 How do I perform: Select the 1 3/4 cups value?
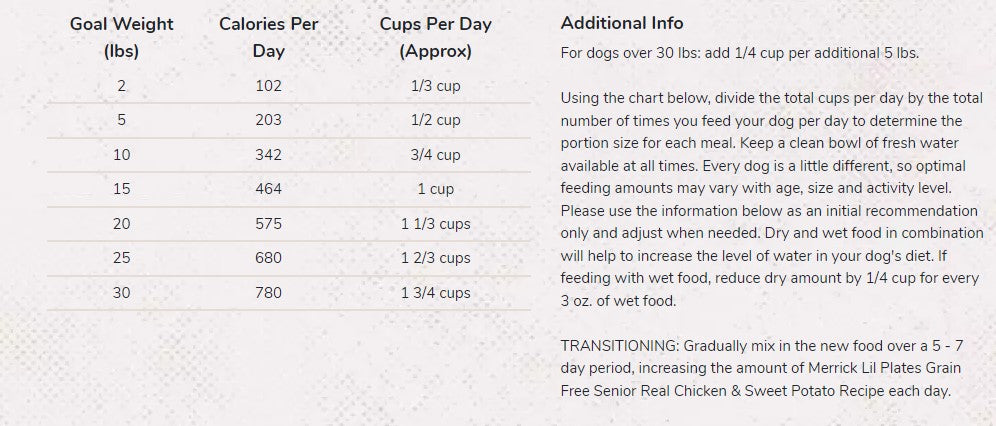[x=436, y=293]
